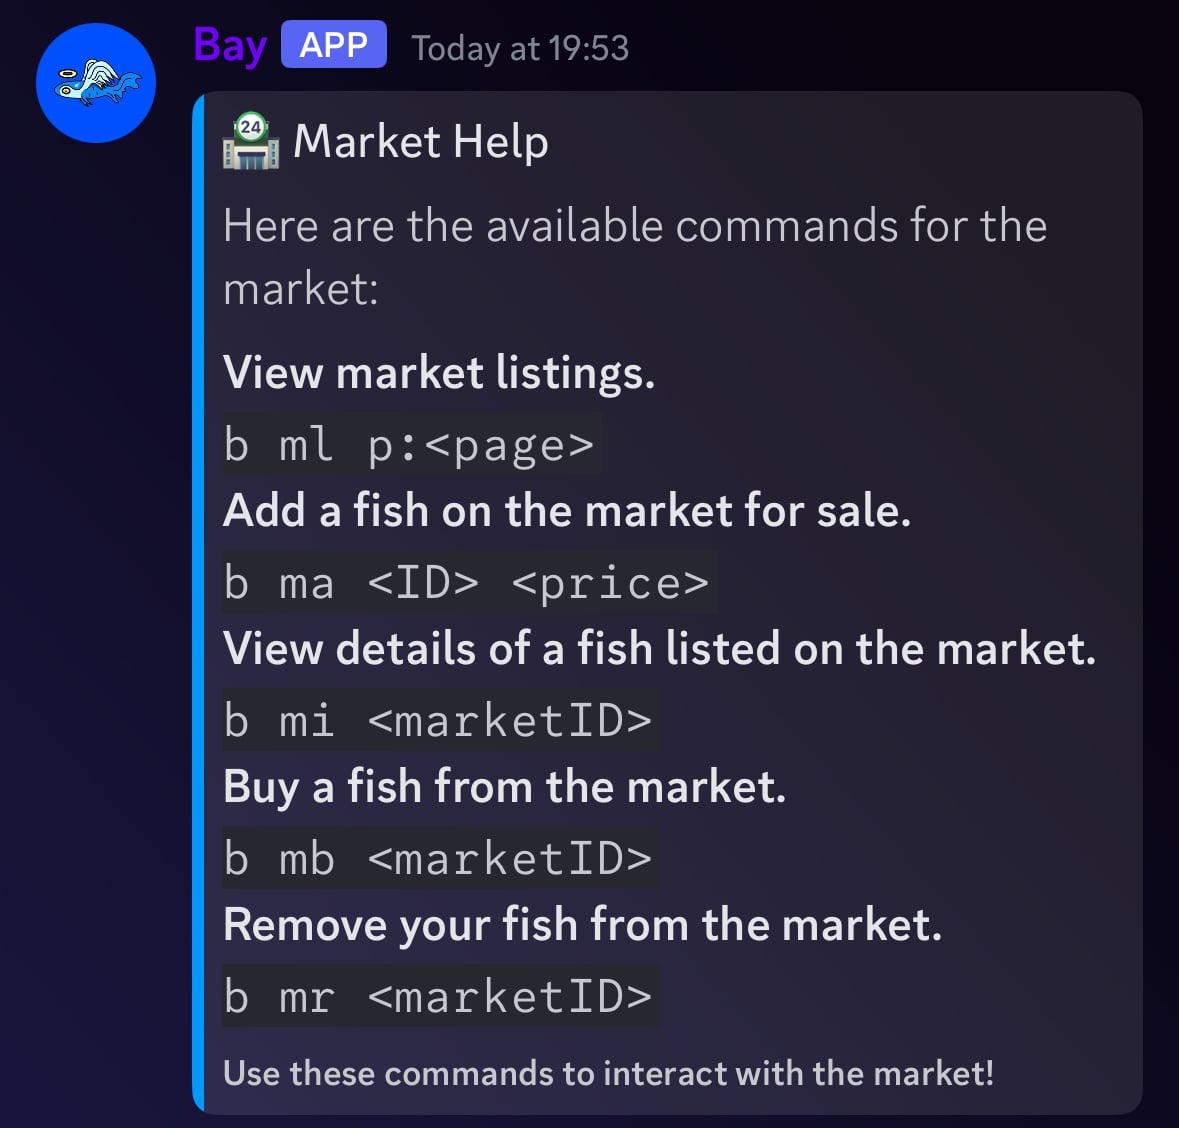Screen dimensions: 1179x1128
Task: Click the 'View market listings' heading
Action: click(438, 372)
